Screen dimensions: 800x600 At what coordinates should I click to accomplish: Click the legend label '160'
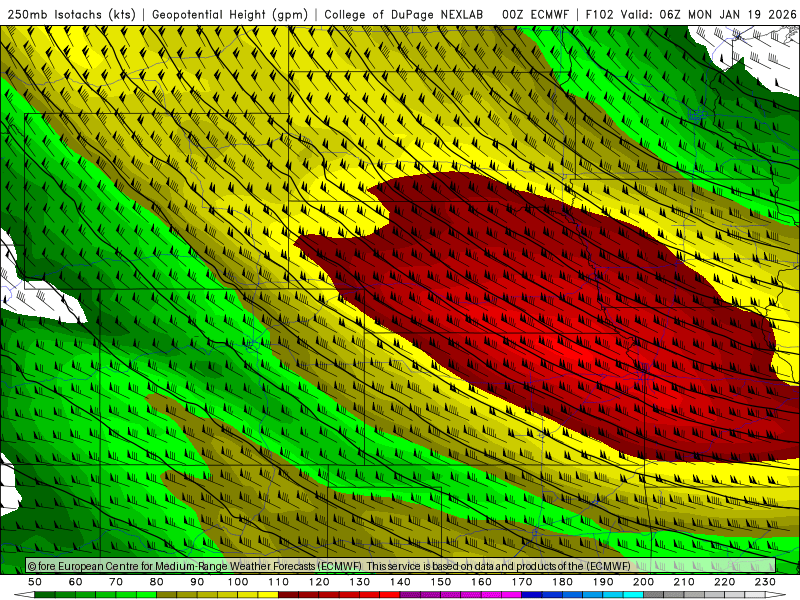[x=481, y=582]
